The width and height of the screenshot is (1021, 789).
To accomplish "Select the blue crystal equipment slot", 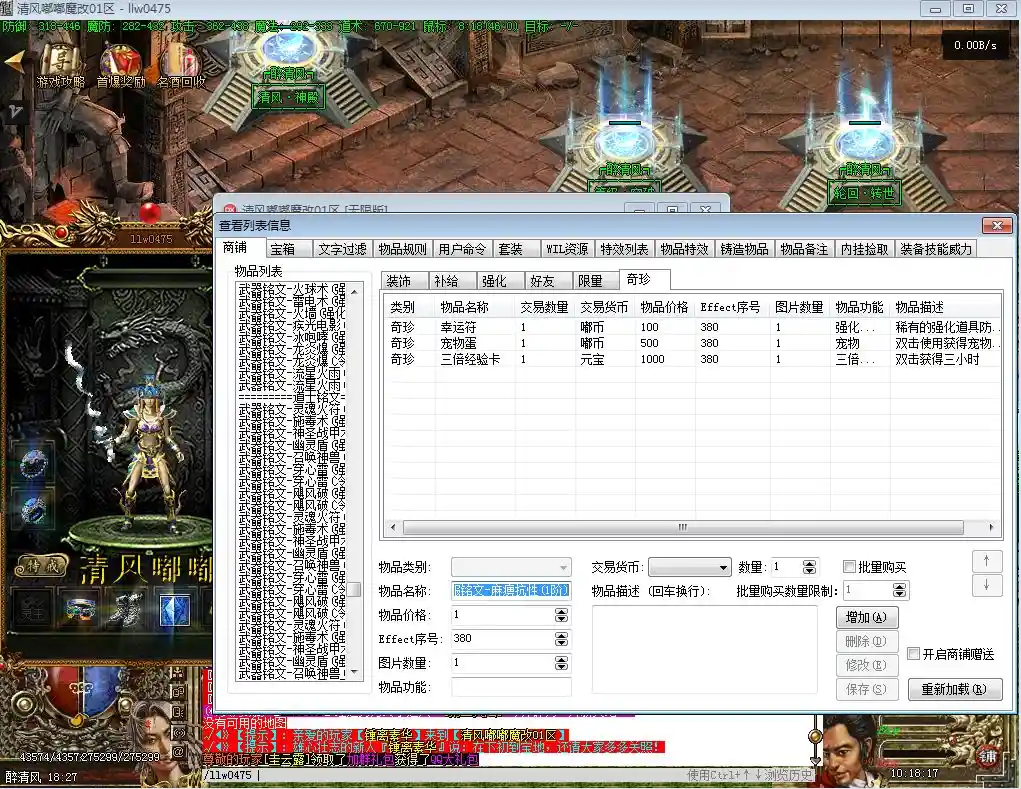I will (175, 611).
